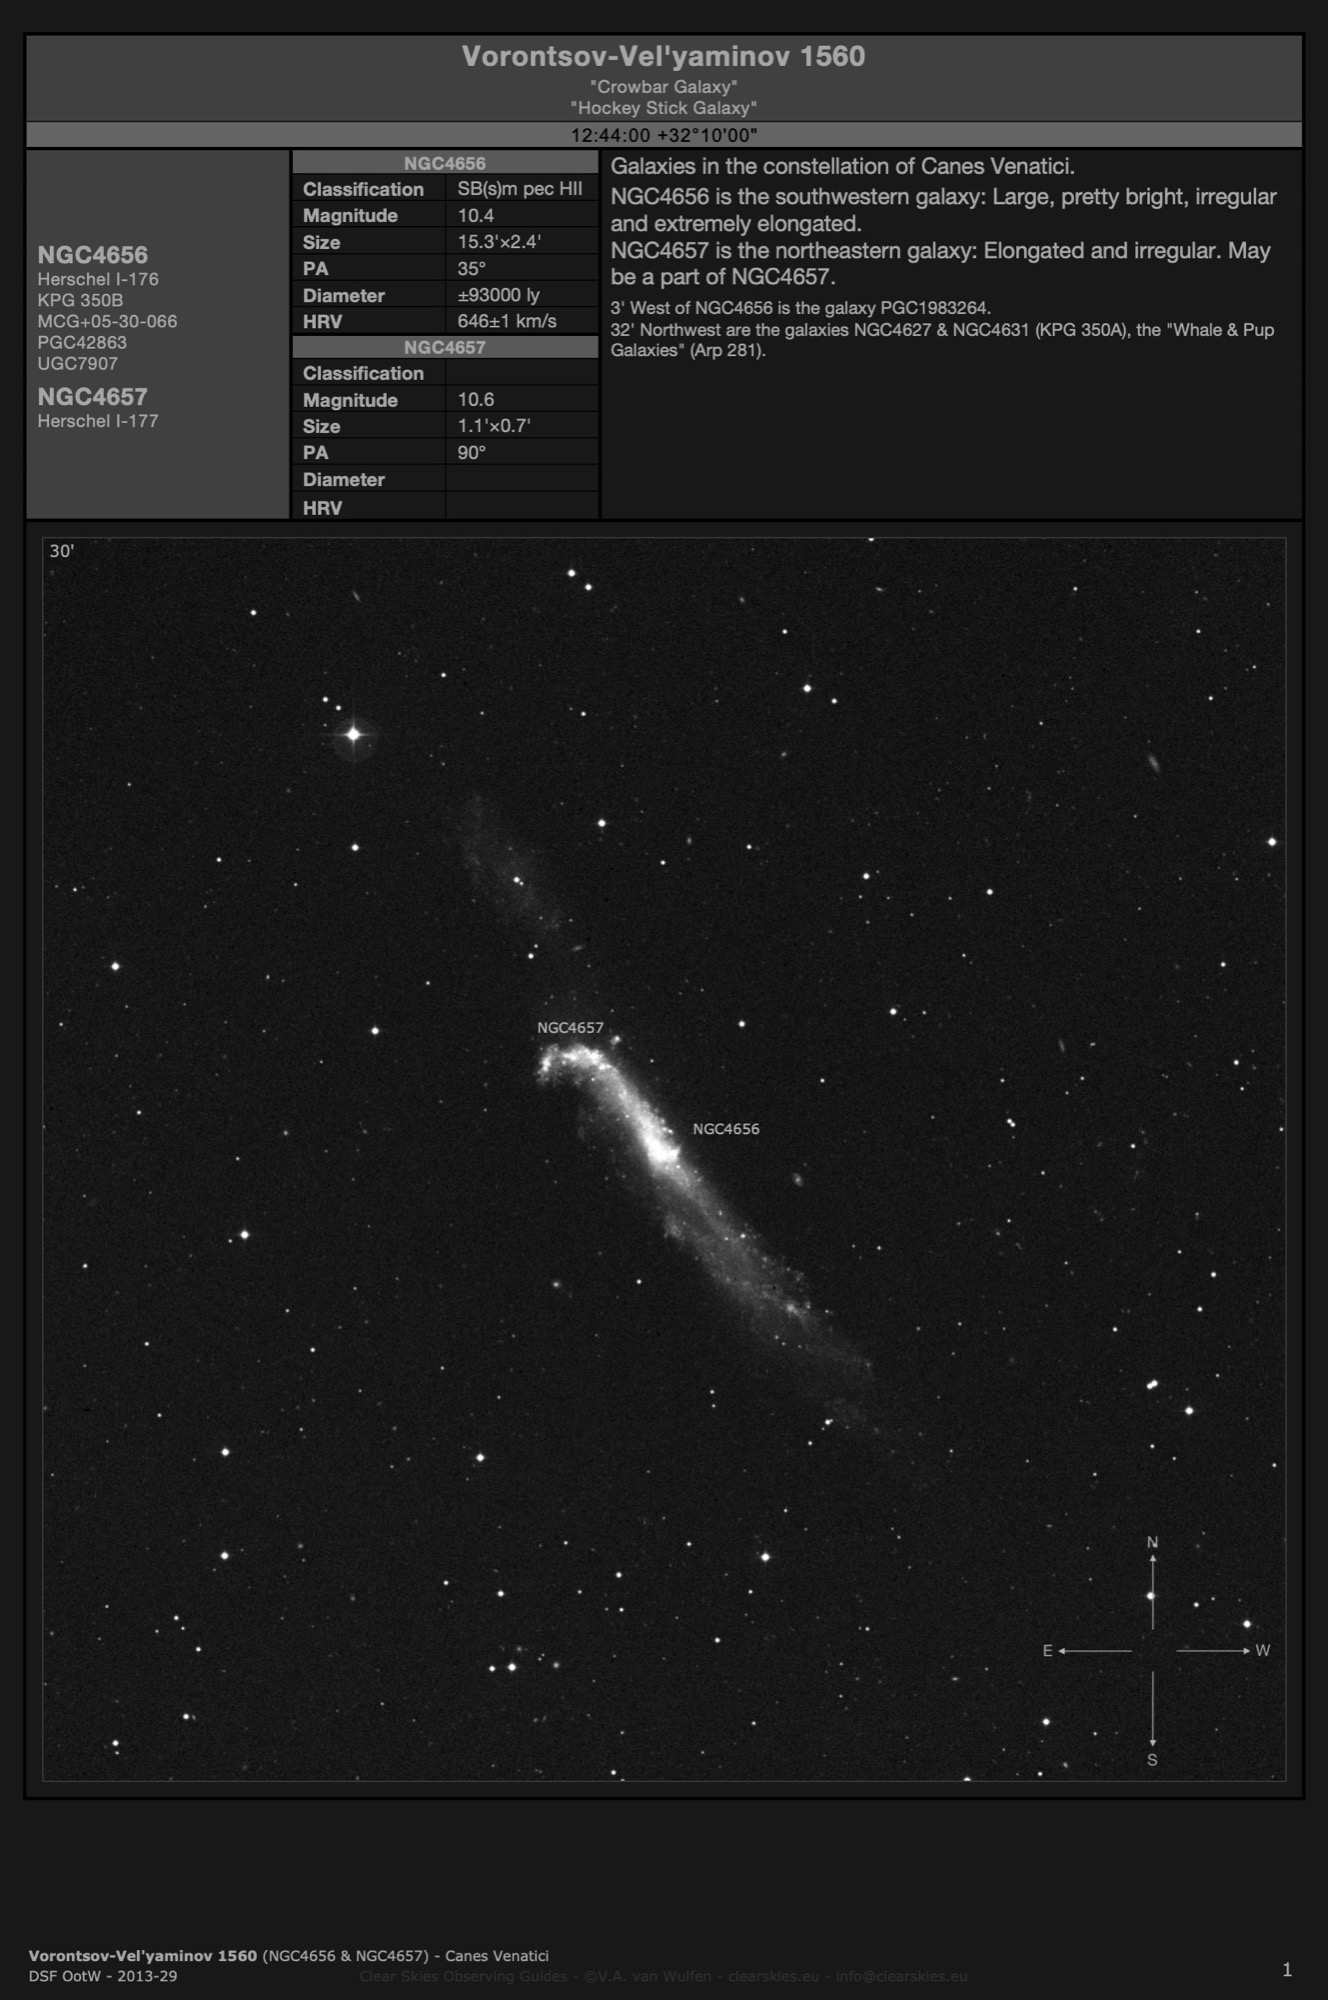Click the NGC4657 label in the image
Viewport: 1328px width, 2000px height.
click(x=570, y=1027)
